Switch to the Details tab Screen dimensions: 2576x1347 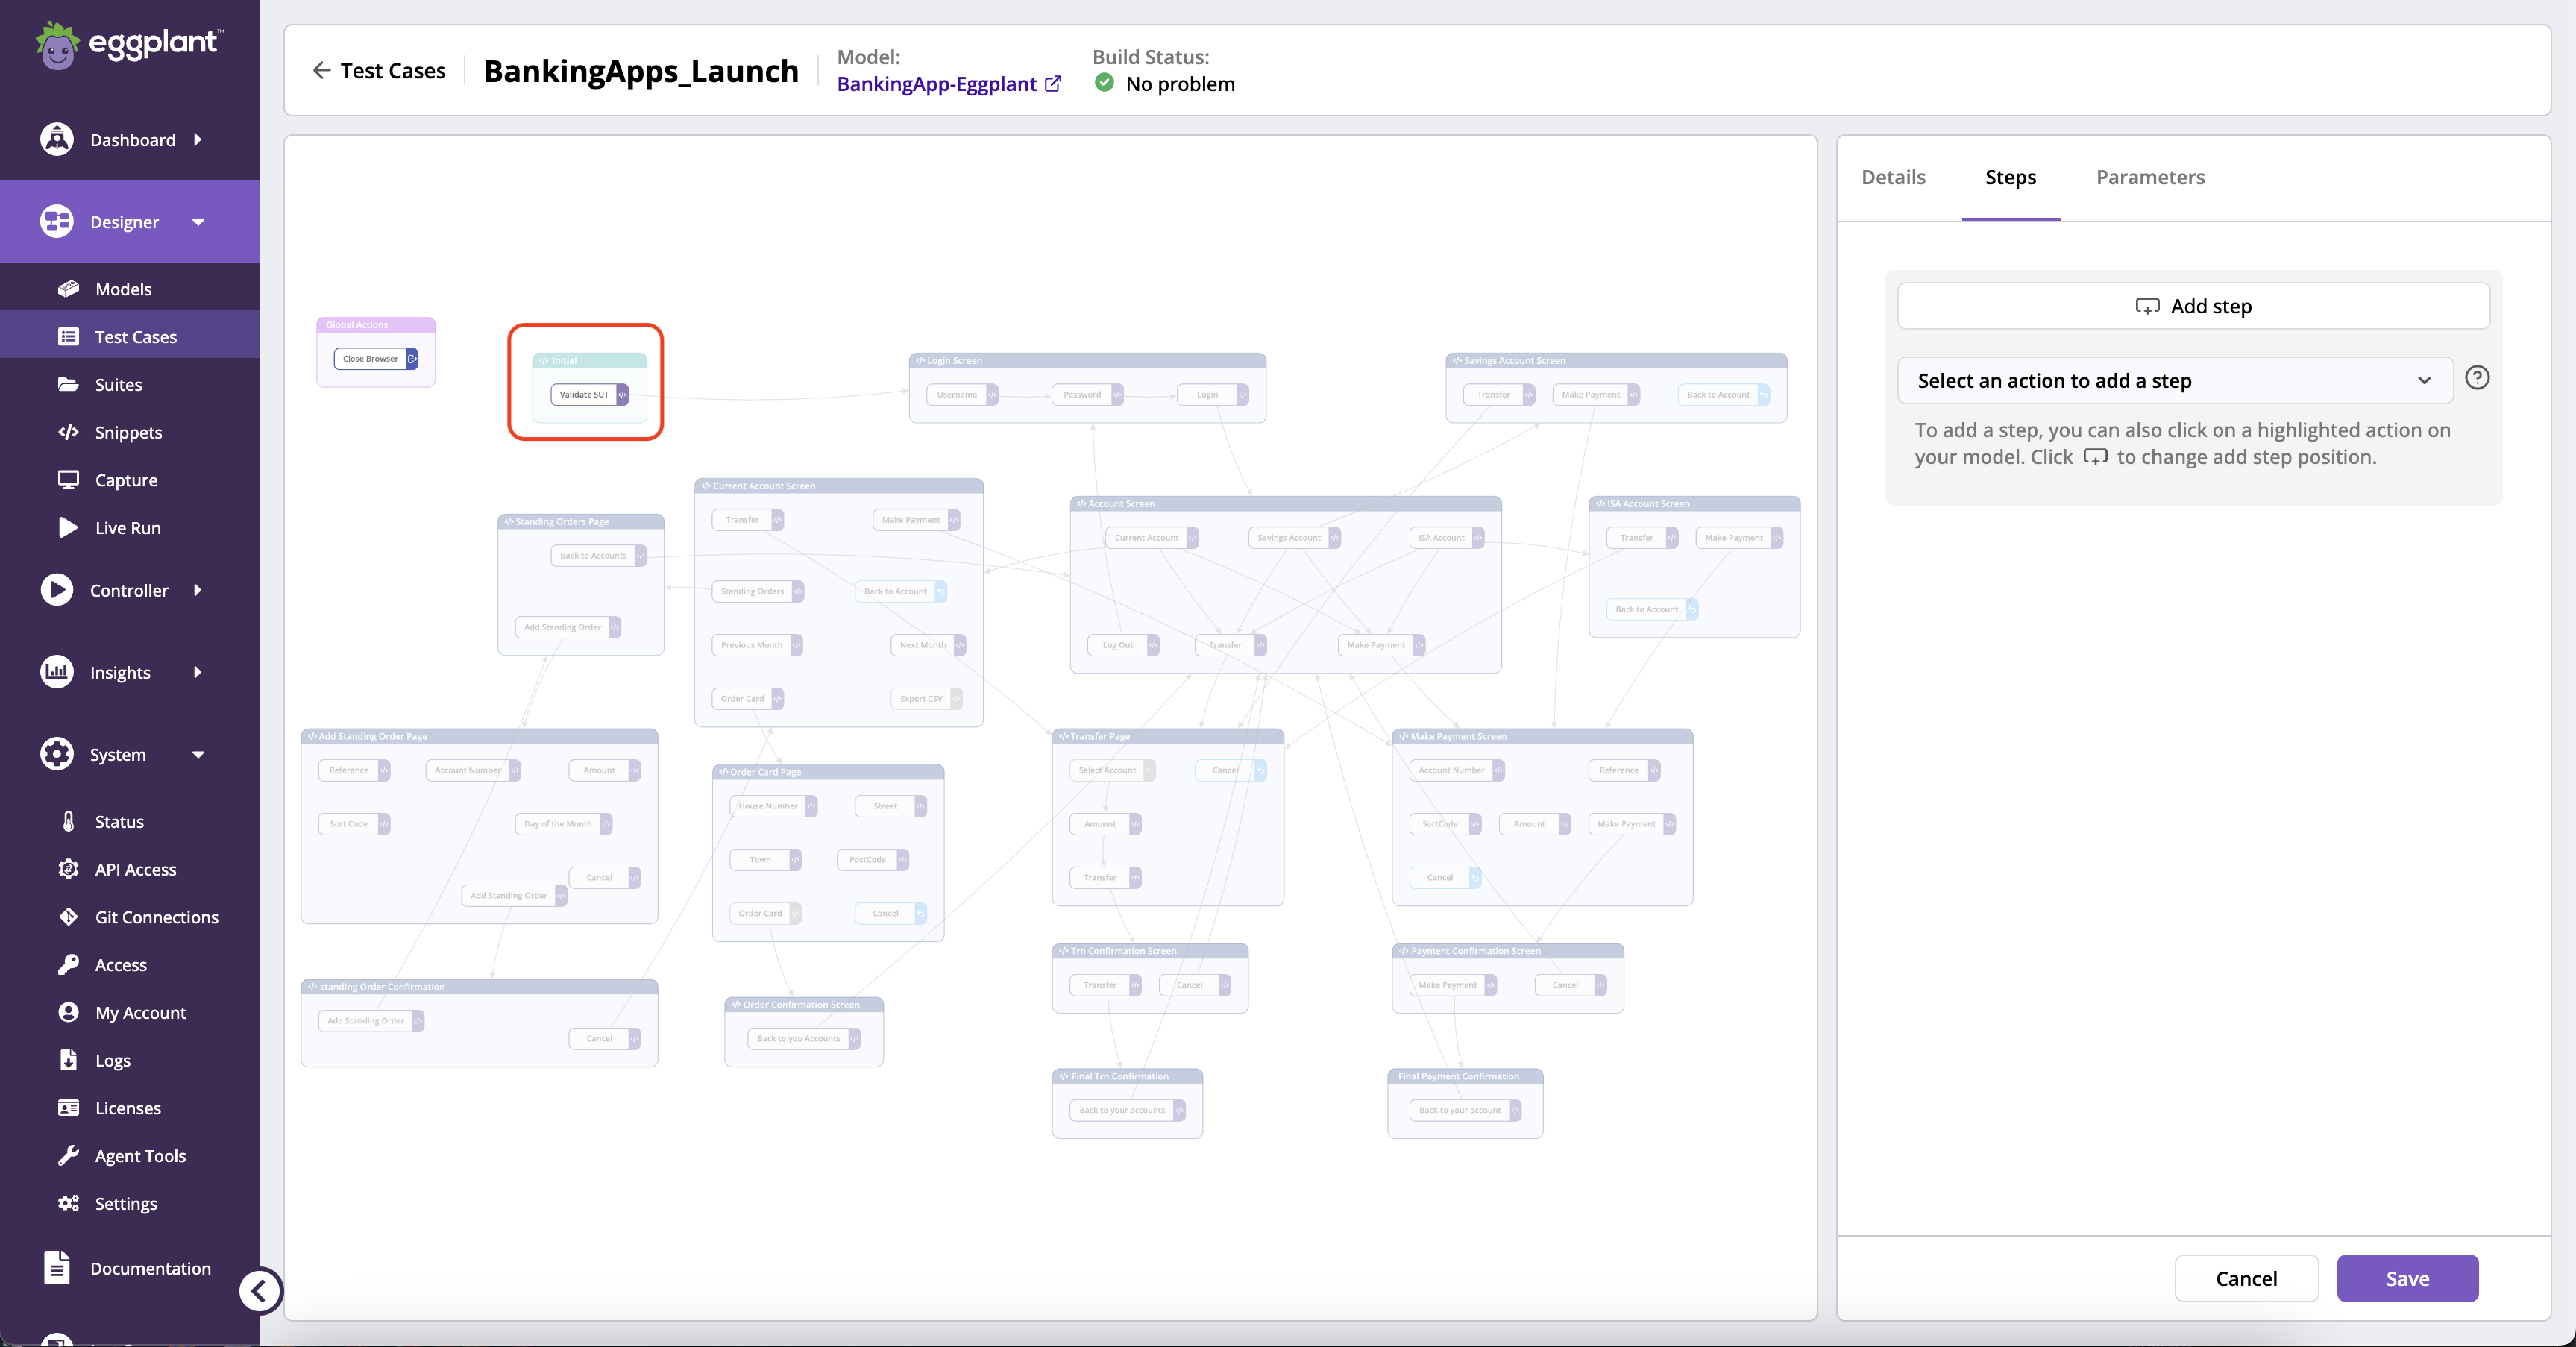click(x=1893, y=175)
